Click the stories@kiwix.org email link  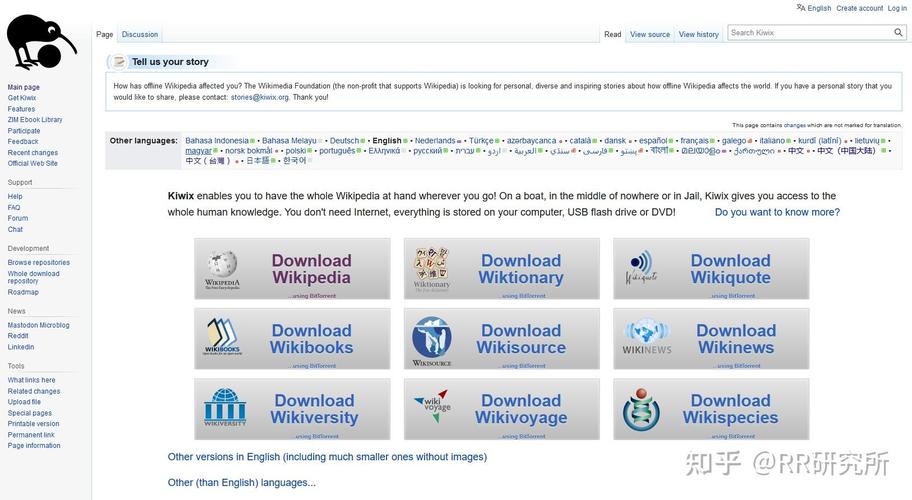(259, 97)
